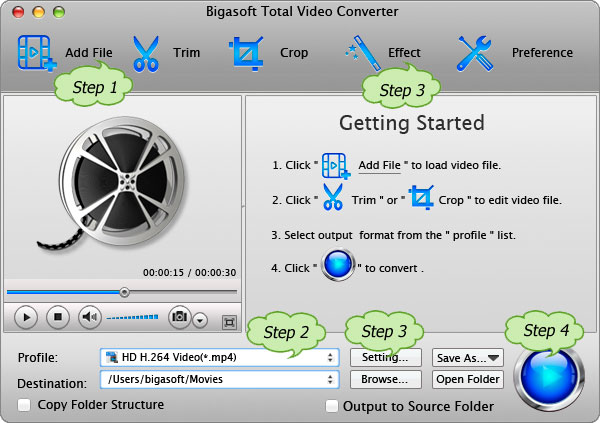Click the playback progress slider handle

tap(124, 292)
